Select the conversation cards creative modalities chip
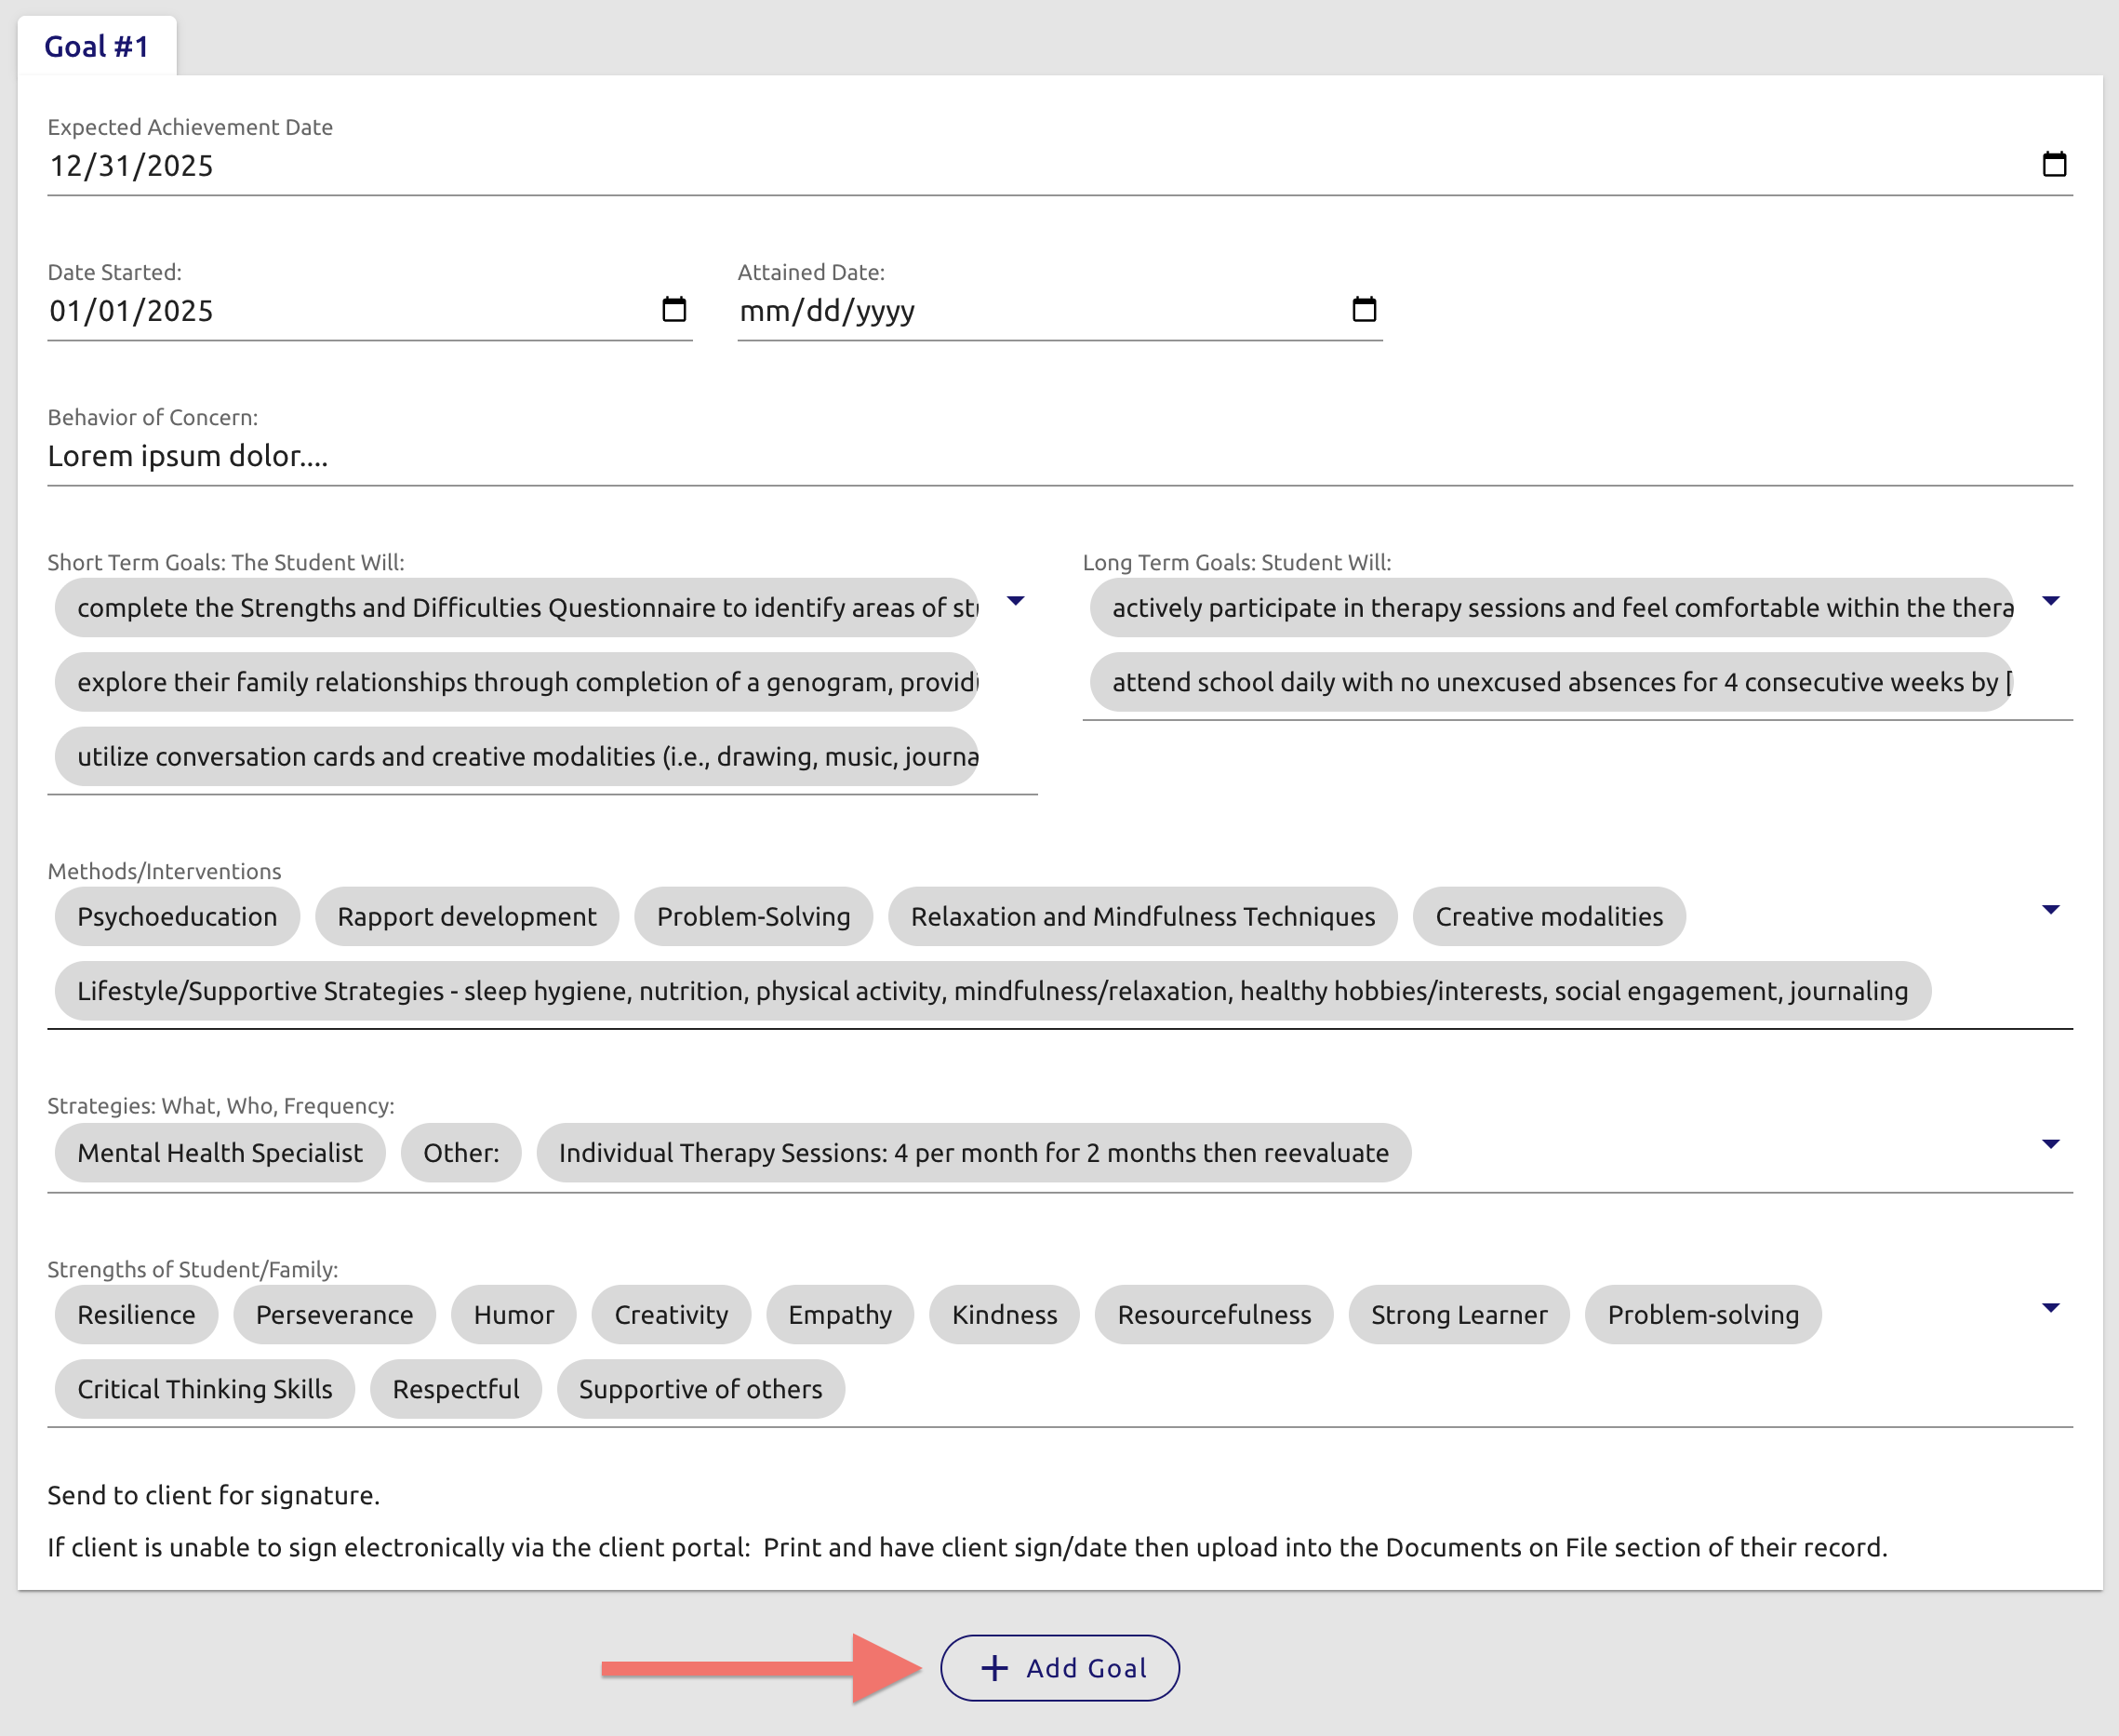The width and height of the screenshot is (2119, 1736). click(x=517, y=756)
